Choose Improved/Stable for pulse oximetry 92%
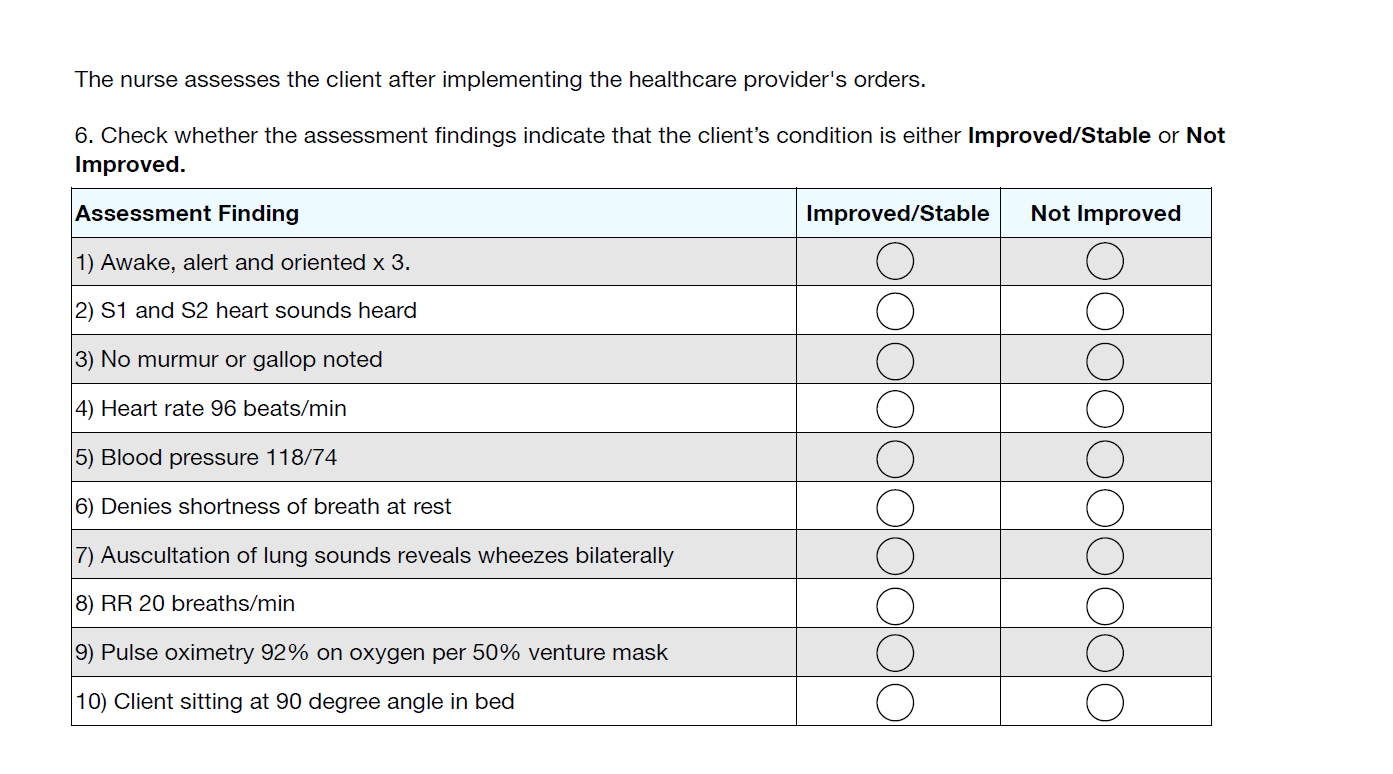Viewport: 1393px width, 774px height. pyautogui.click(x=895, y=653)
